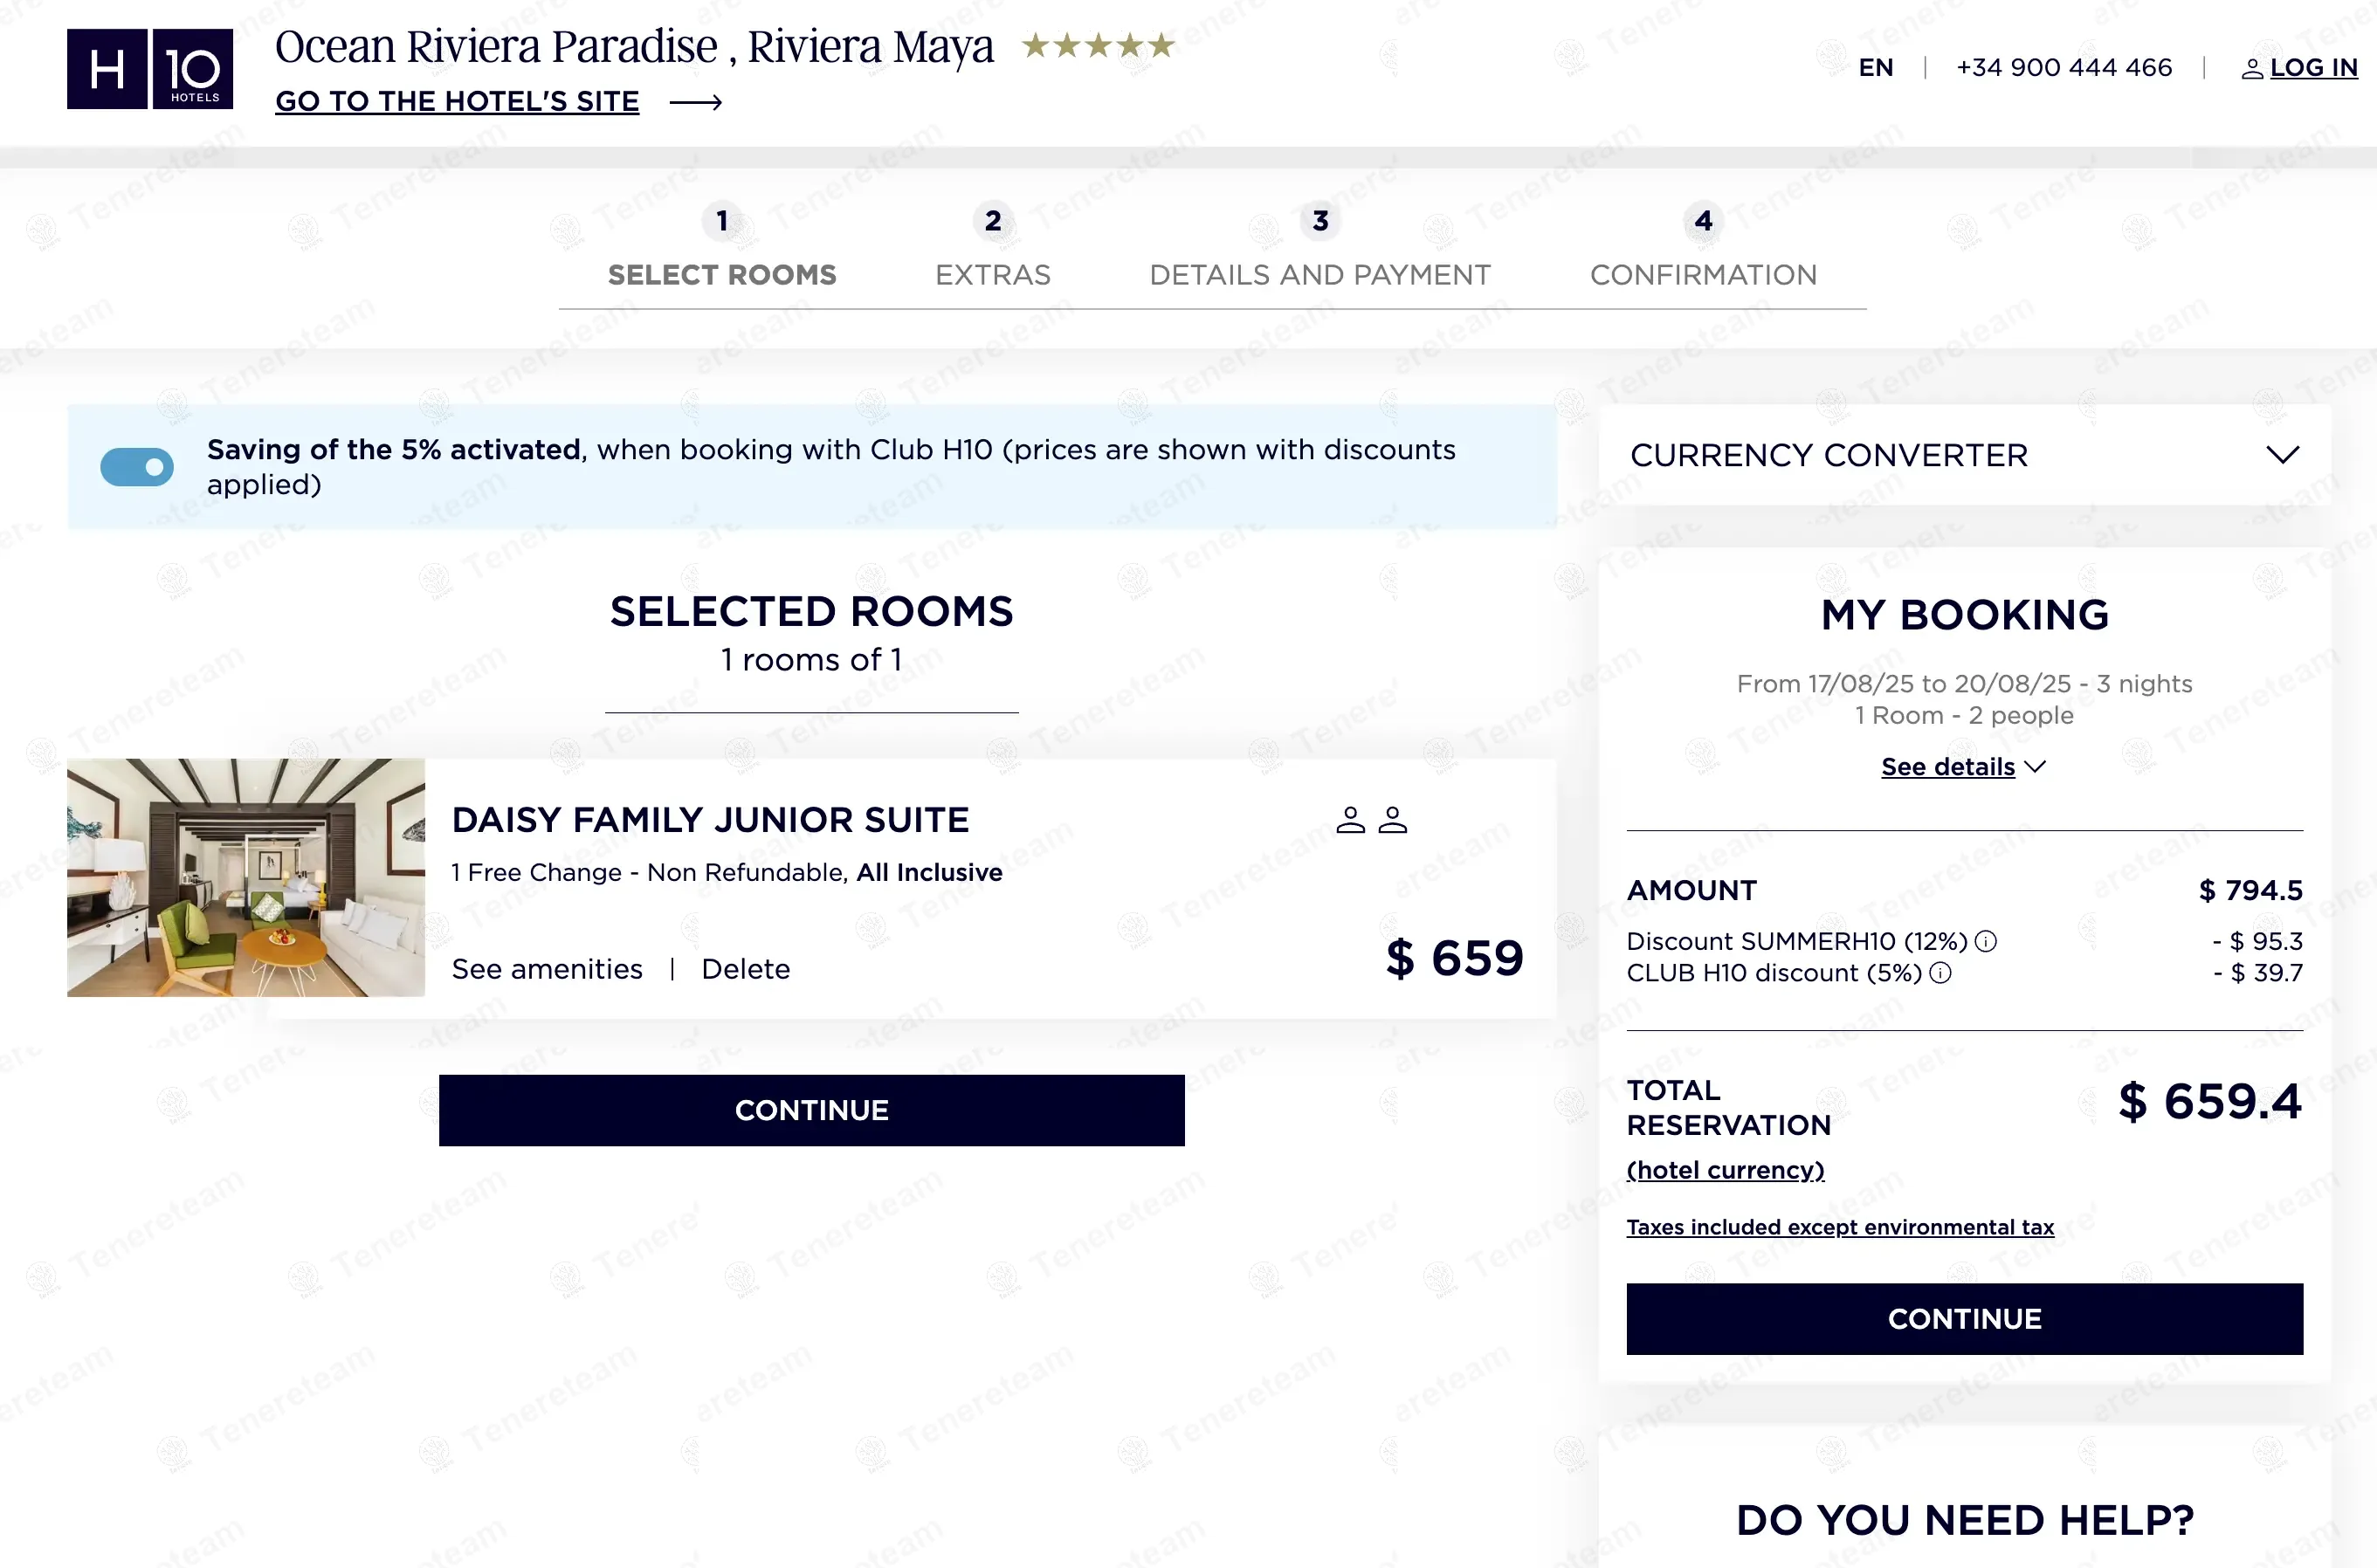Jump to the Confirmation step
Viewport: 2377px width, 1568px height.
1703,274
